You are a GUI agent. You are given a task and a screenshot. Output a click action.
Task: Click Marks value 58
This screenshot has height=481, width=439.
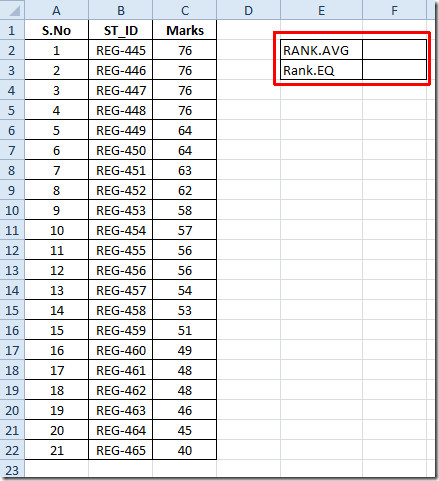(185, 210)
